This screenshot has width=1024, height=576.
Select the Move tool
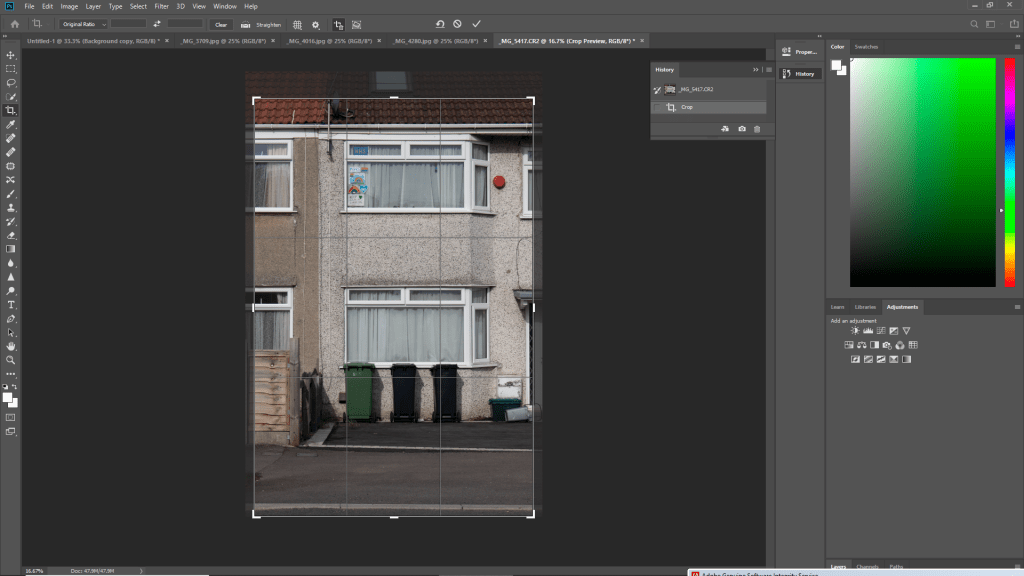[x=11, y=55]
